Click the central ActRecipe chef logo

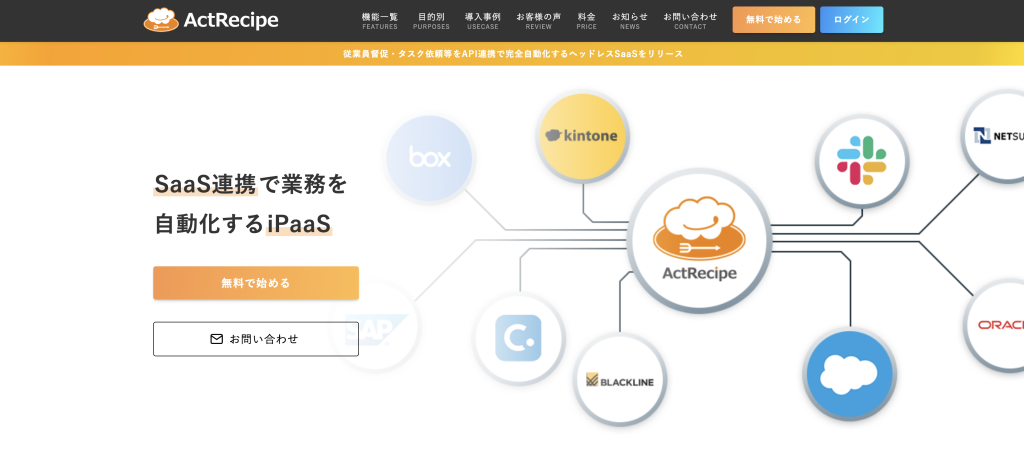pyautogui.click(x=699, y=240)
